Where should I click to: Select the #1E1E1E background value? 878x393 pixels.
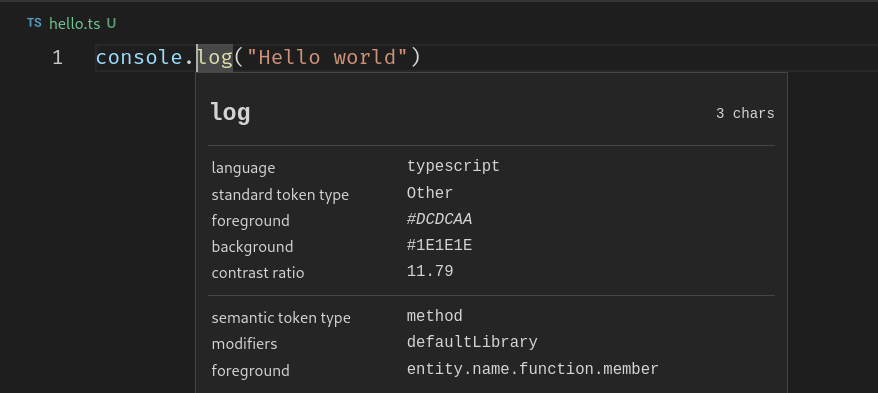click(439, 246)
